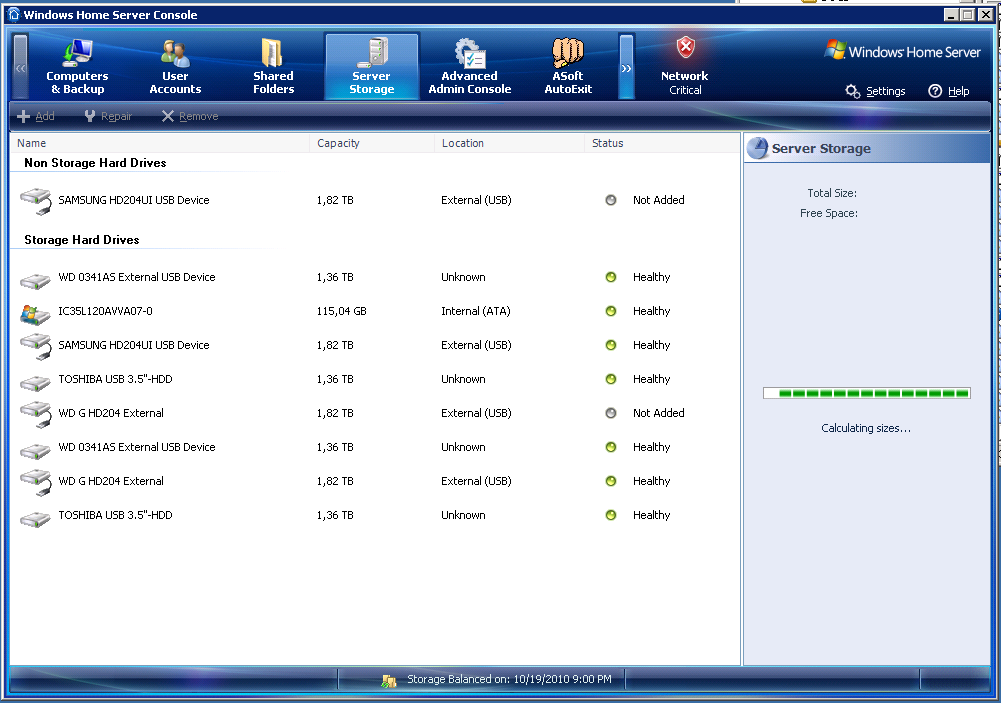
Task: Click the Remove toolbar button
Action: click(190, 116)
